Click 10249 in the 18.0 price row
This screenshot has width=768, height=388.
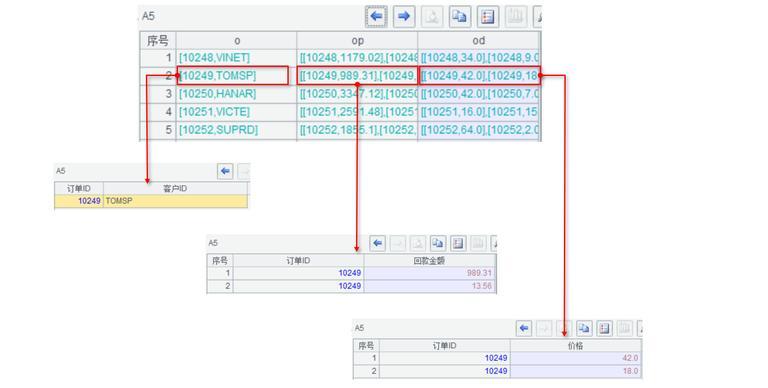tap(445, 371)
